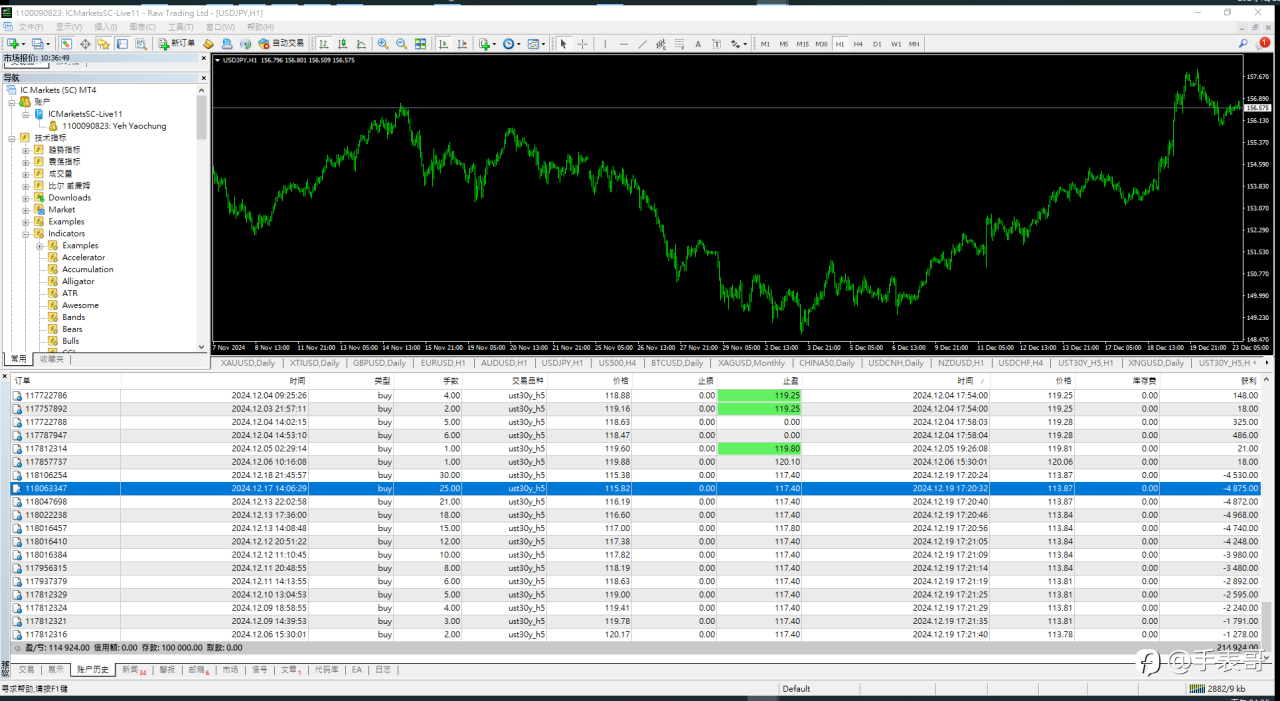Select the cursor arrow tool
This screenshot has width=1280, height=701.
coord(563,44)
